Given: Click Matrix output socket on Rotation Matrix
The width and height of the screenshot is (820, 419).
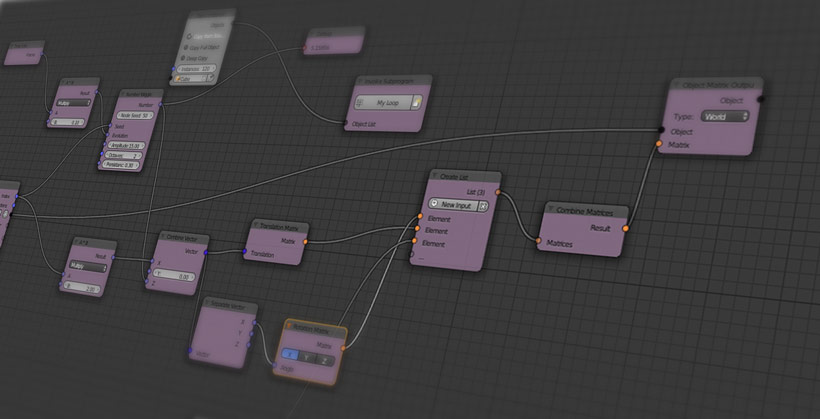Looking at the screenshot, I should pos(343,348).
